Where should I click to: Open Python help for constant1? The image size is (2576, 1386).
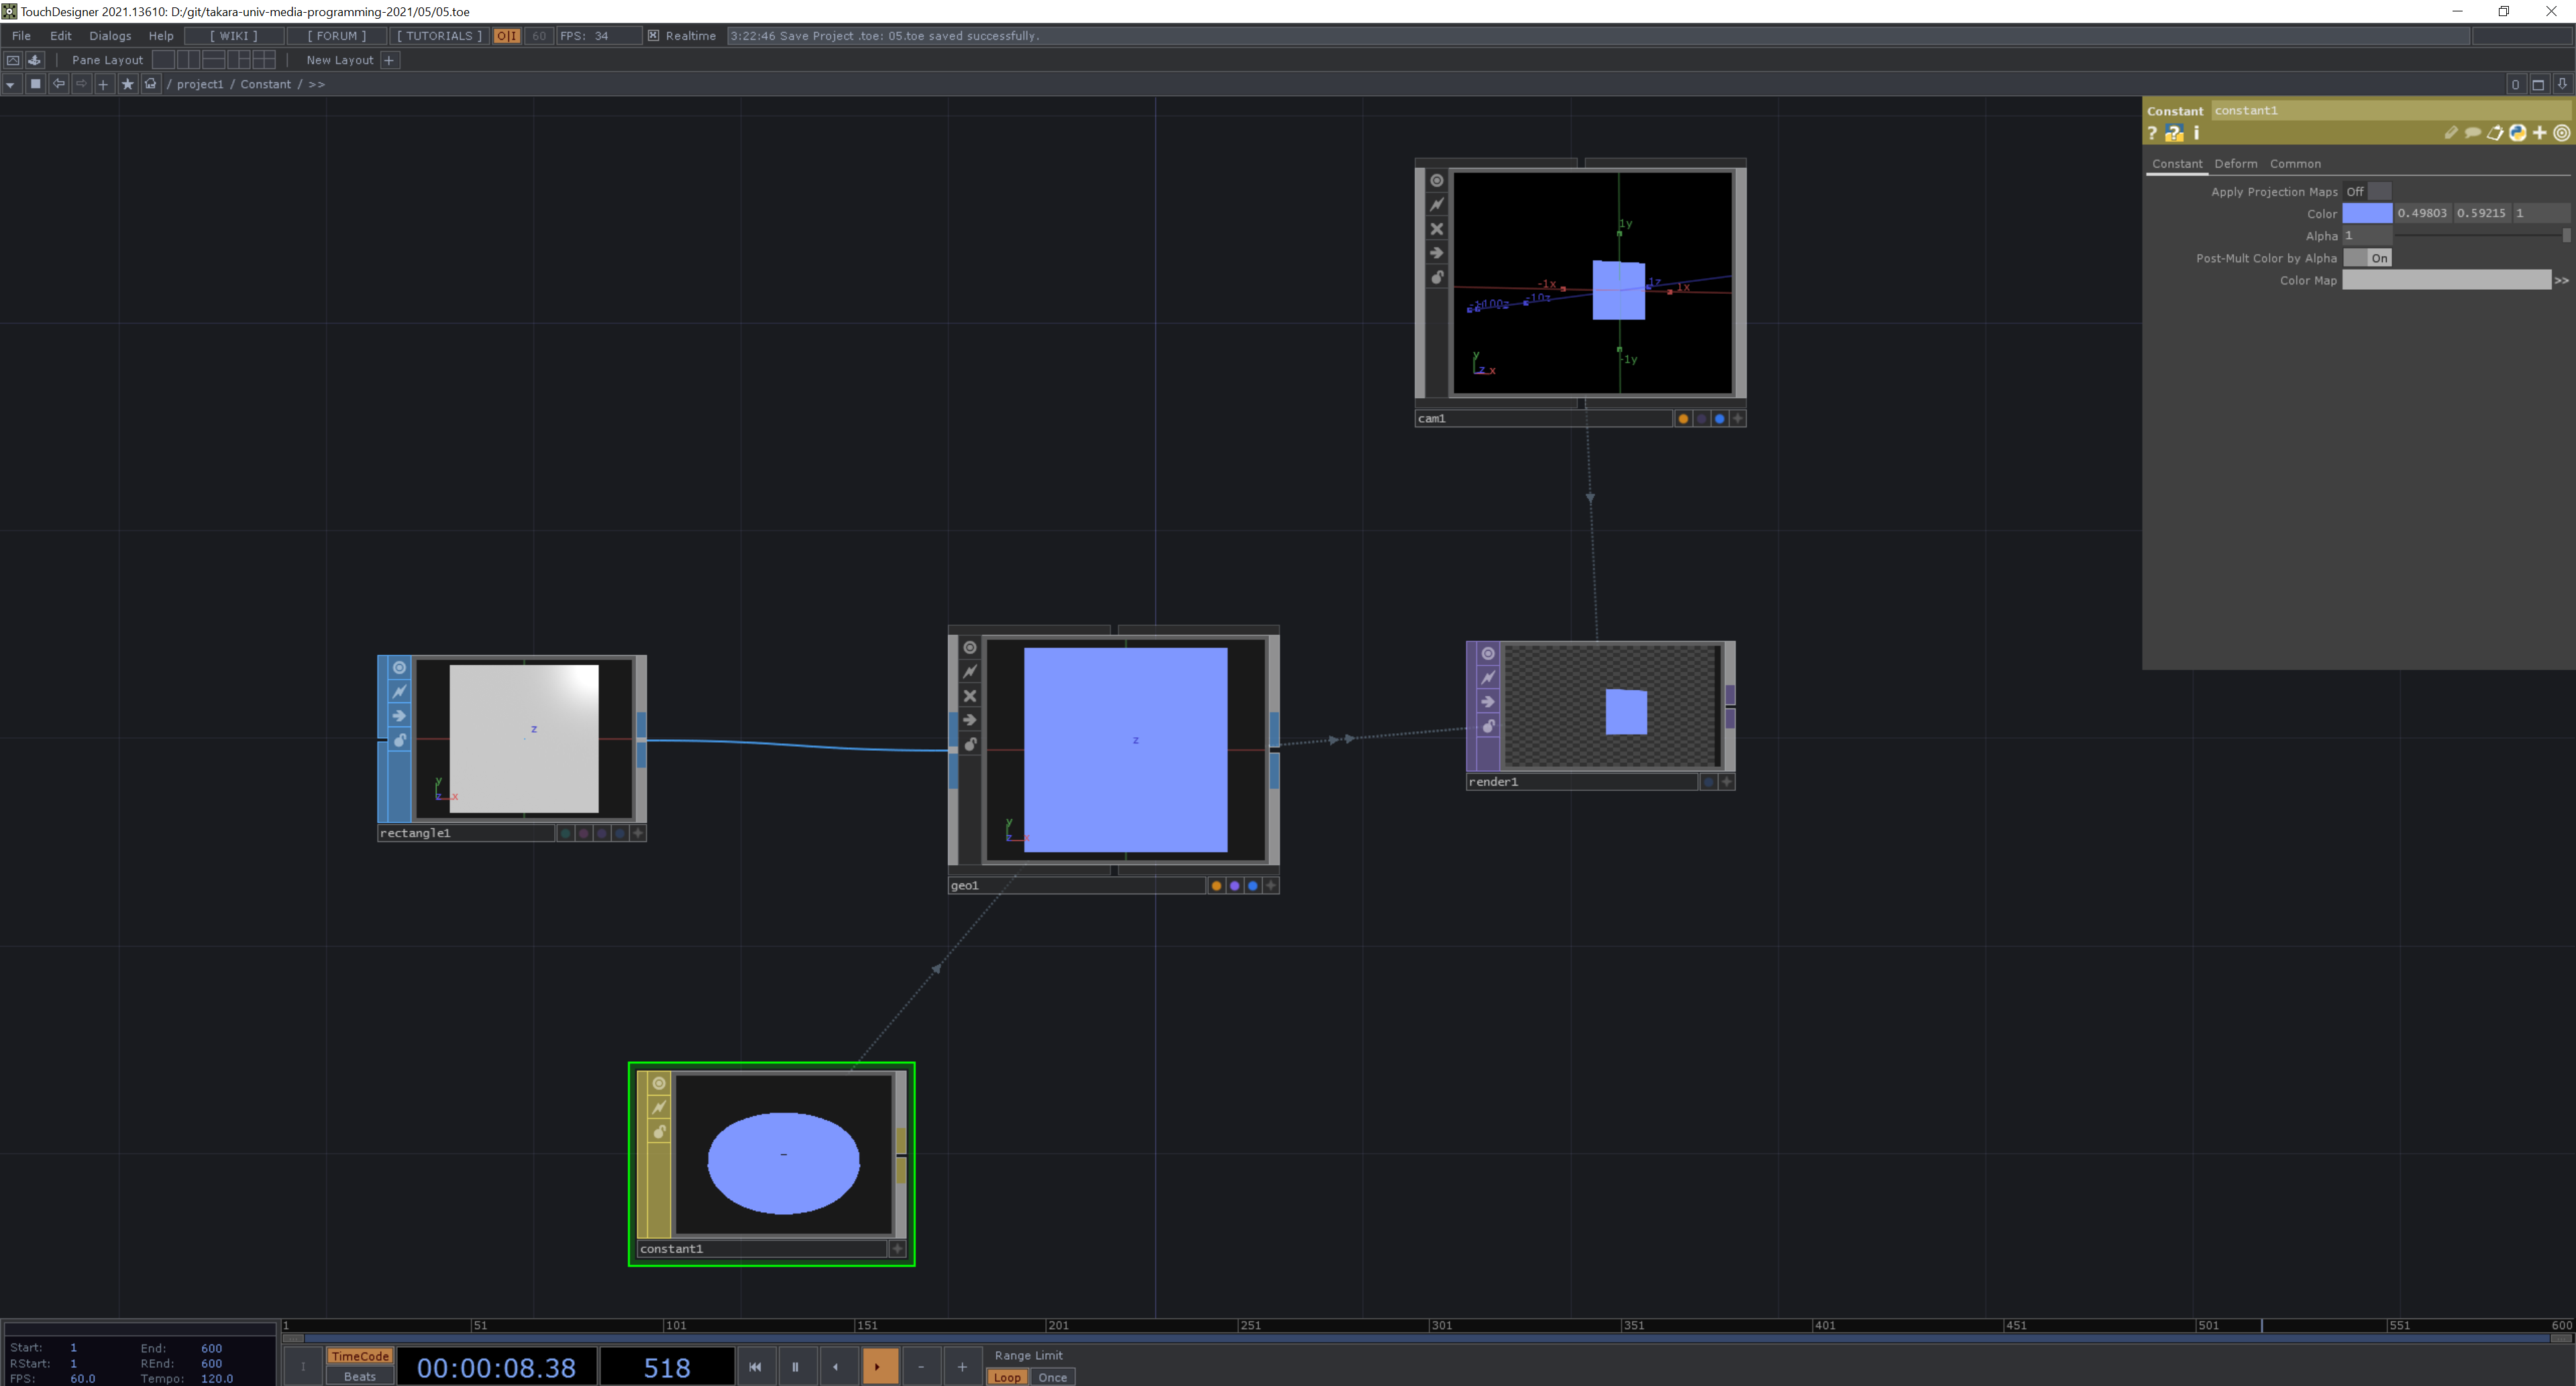click(2174, 133)
